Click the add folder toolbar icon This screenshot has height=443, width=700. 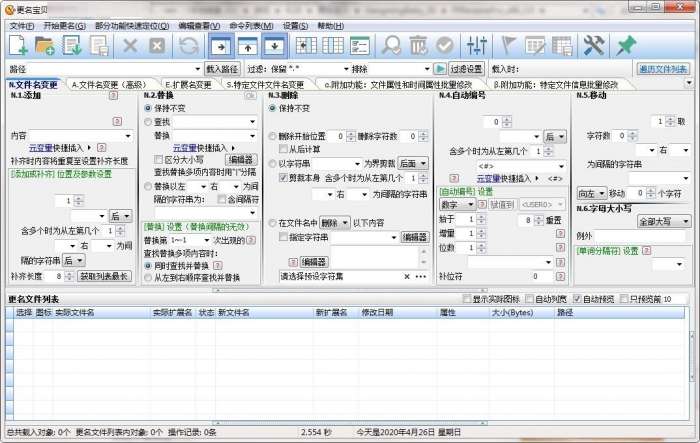click(x=44, y=45)
